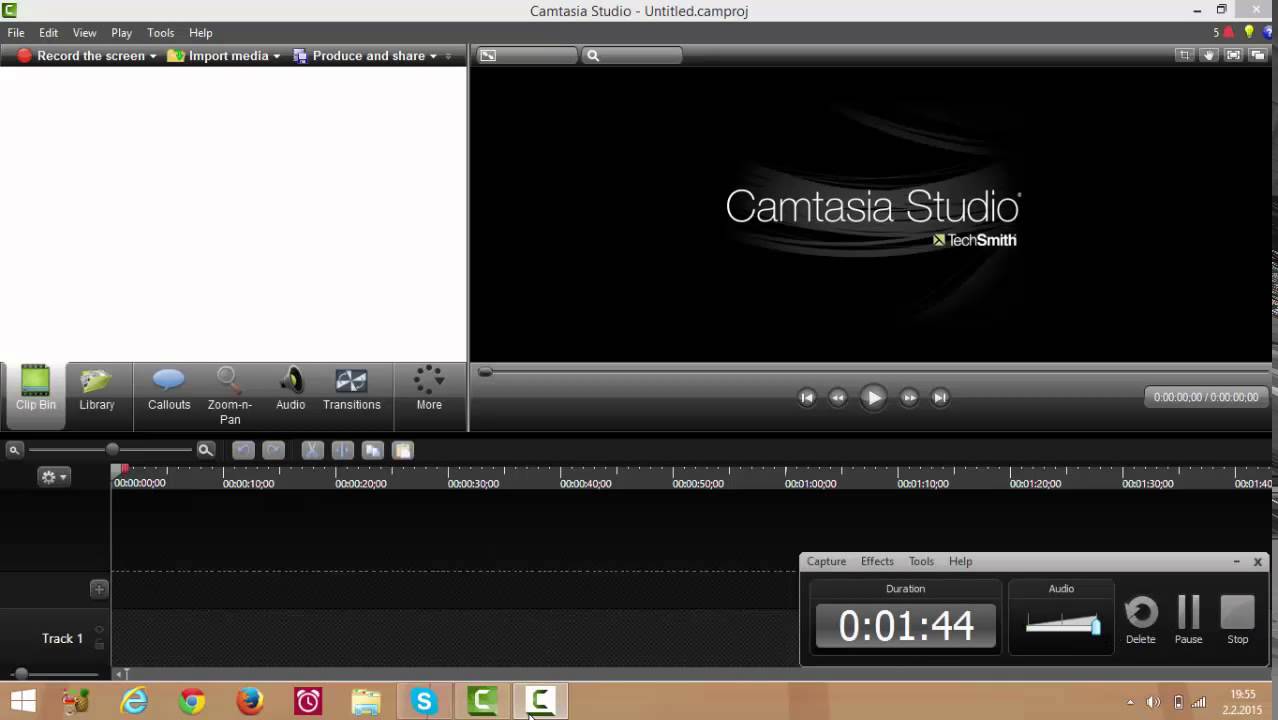Viewport: 1278px width, 720px height.
Task: Open Skype from the taskbar
Action: coord(424,702)
